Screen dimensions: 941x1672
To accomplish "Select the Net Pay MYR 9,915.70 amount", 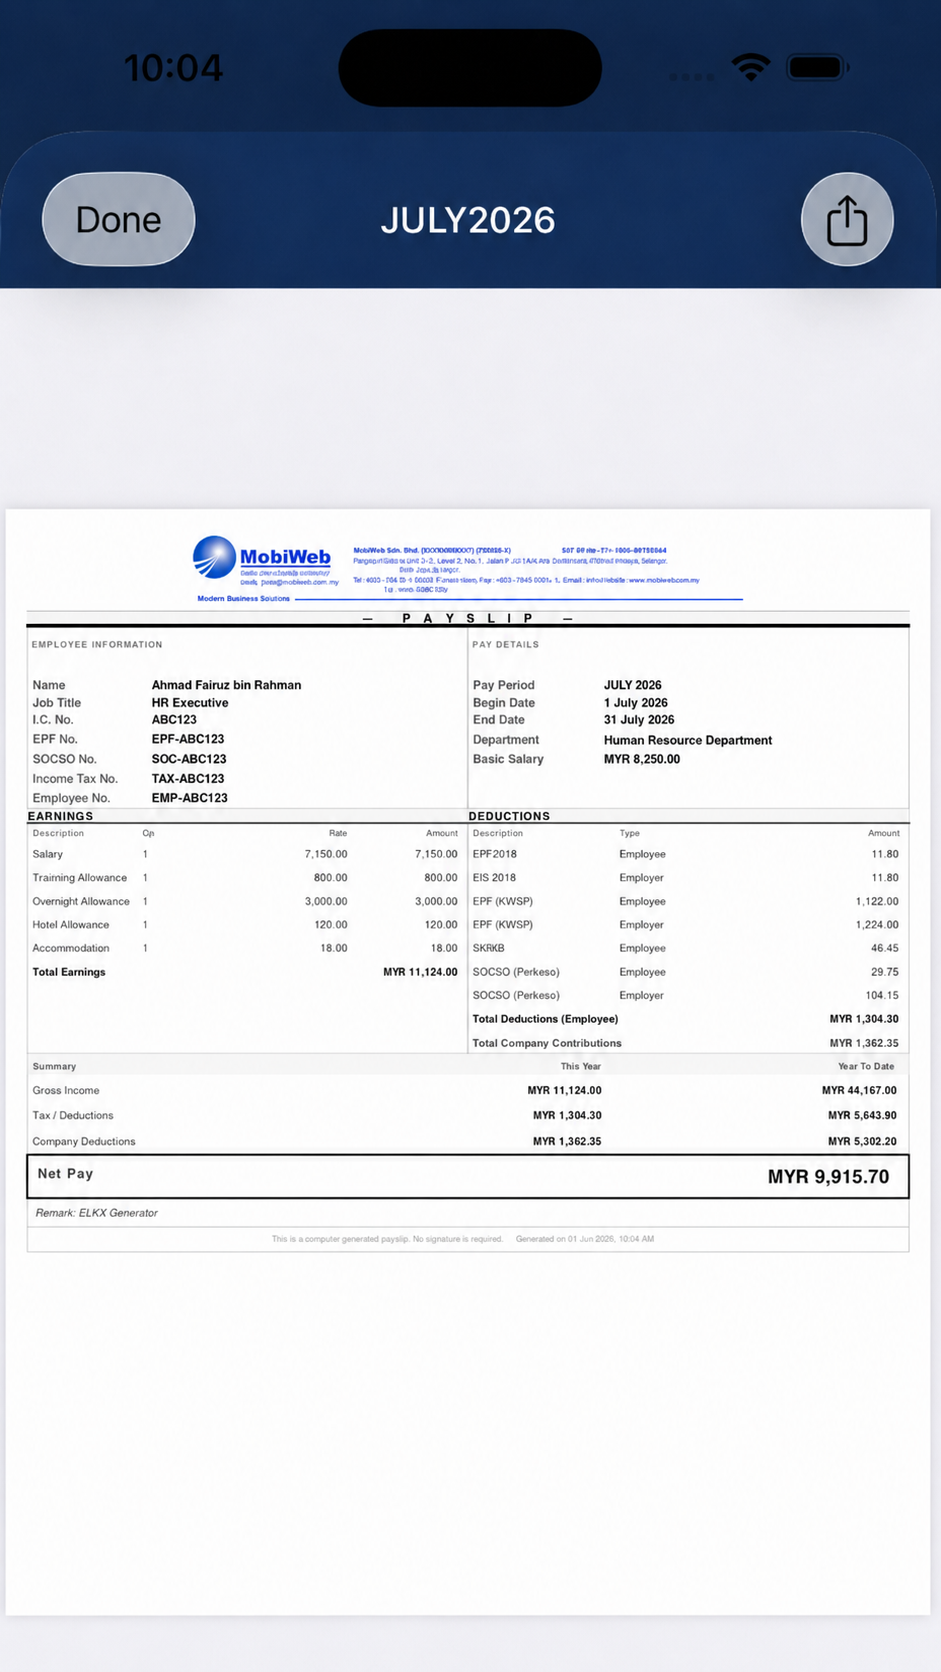I will (x=828, y=1177).
